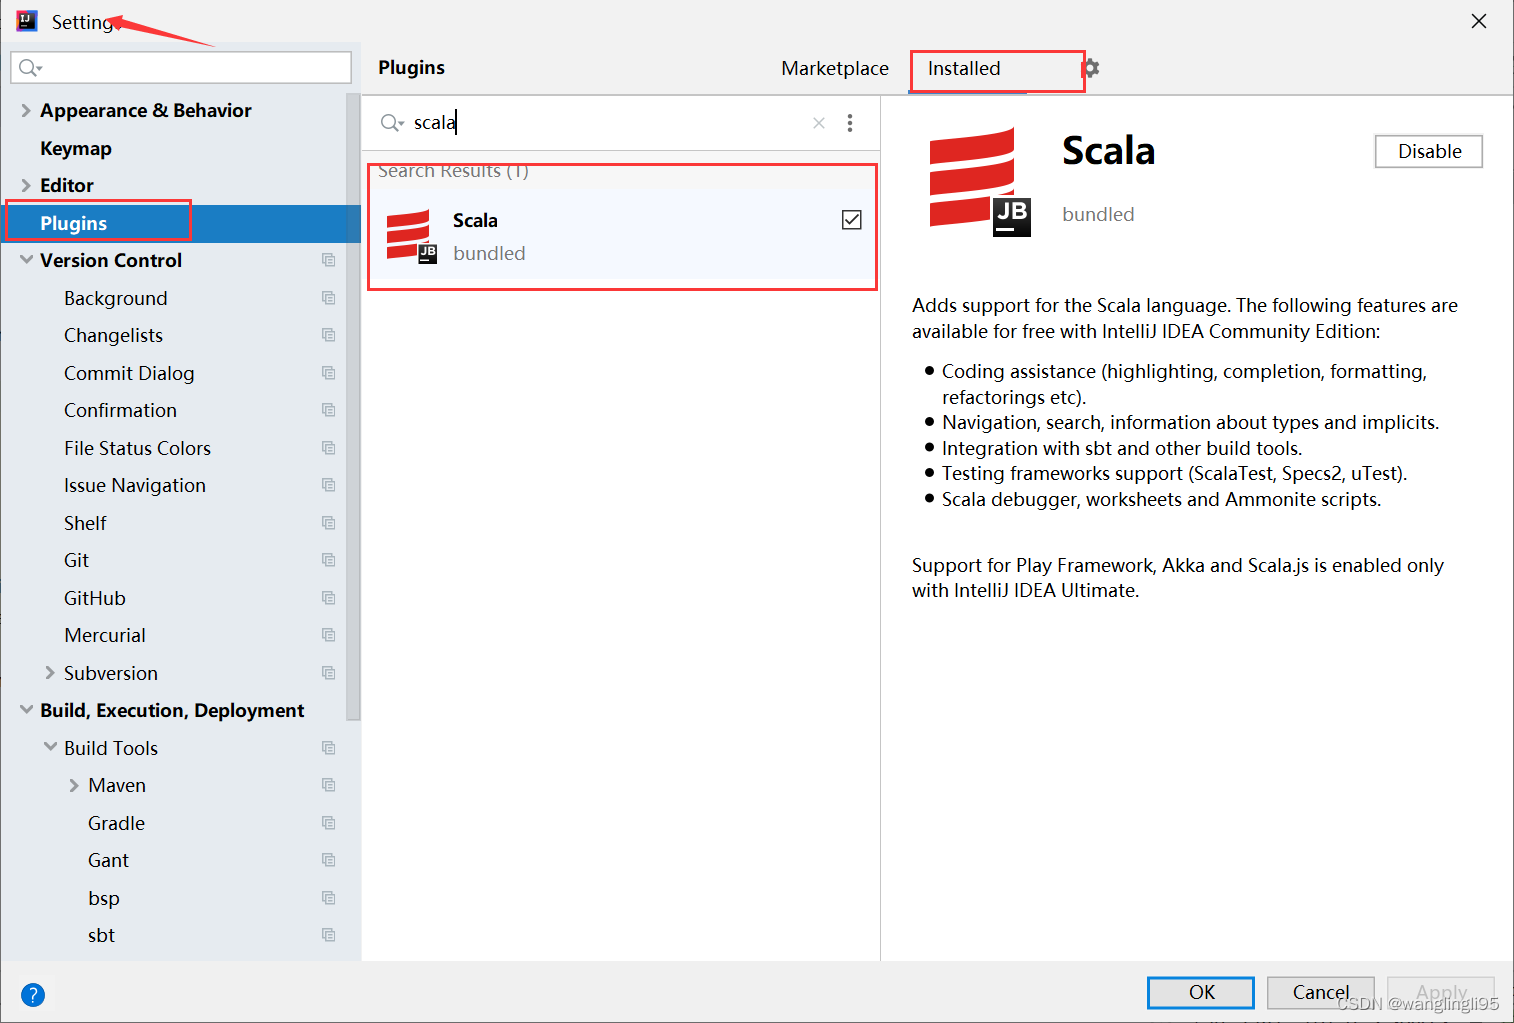Viewport: 1514px width, 1023px height.
Task: Click project-level icon beside Subversion
Action: click(328, 673)
